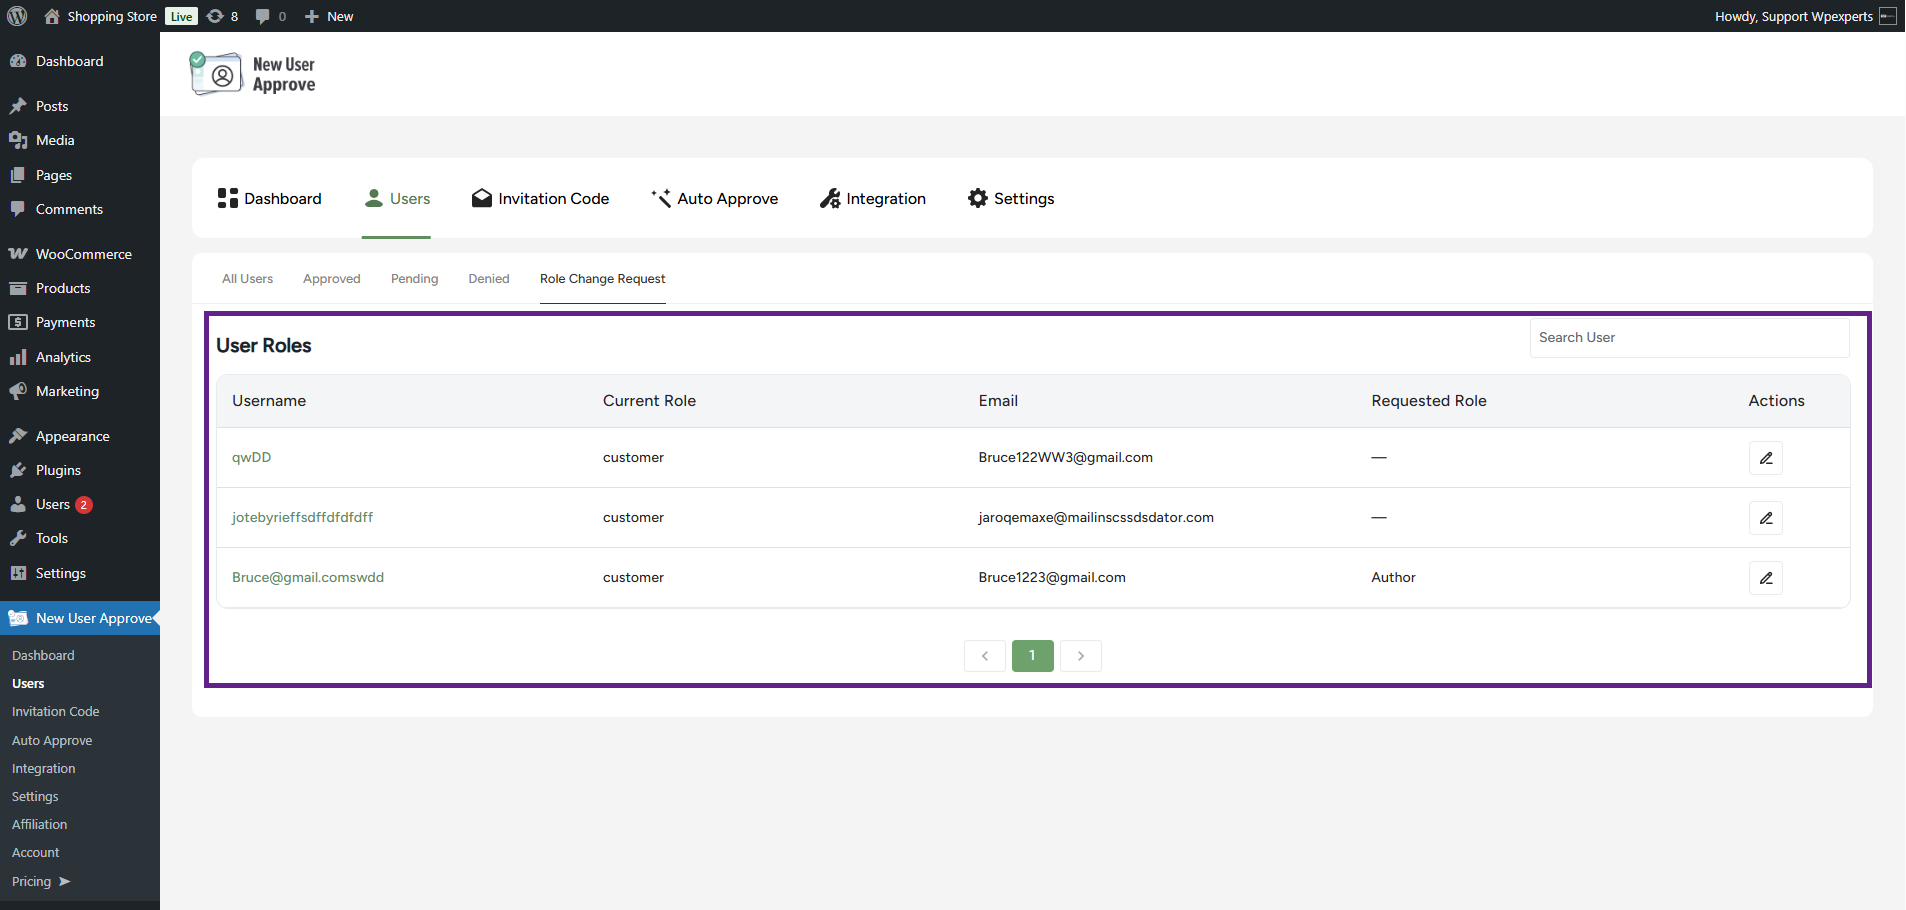
Task: Switch to the Pending users sub-tab
Action: (x=414, y=279)
